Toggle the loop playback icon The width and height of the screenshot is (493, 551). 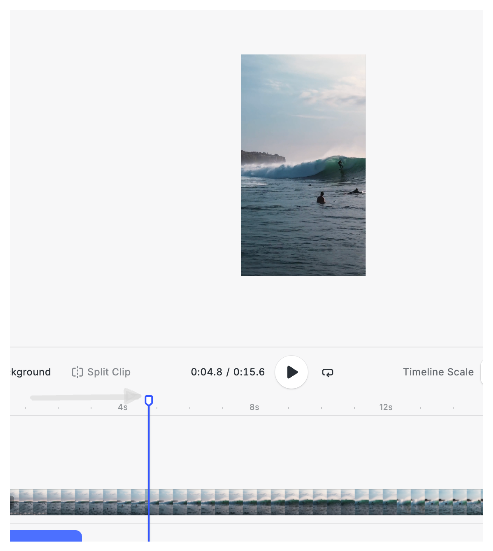tap(327, 372)
